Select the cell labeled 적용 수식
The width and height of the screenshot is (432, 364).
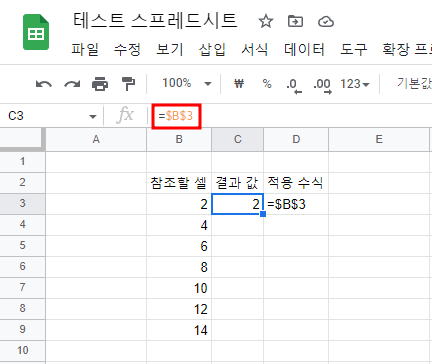pos(296,183)
